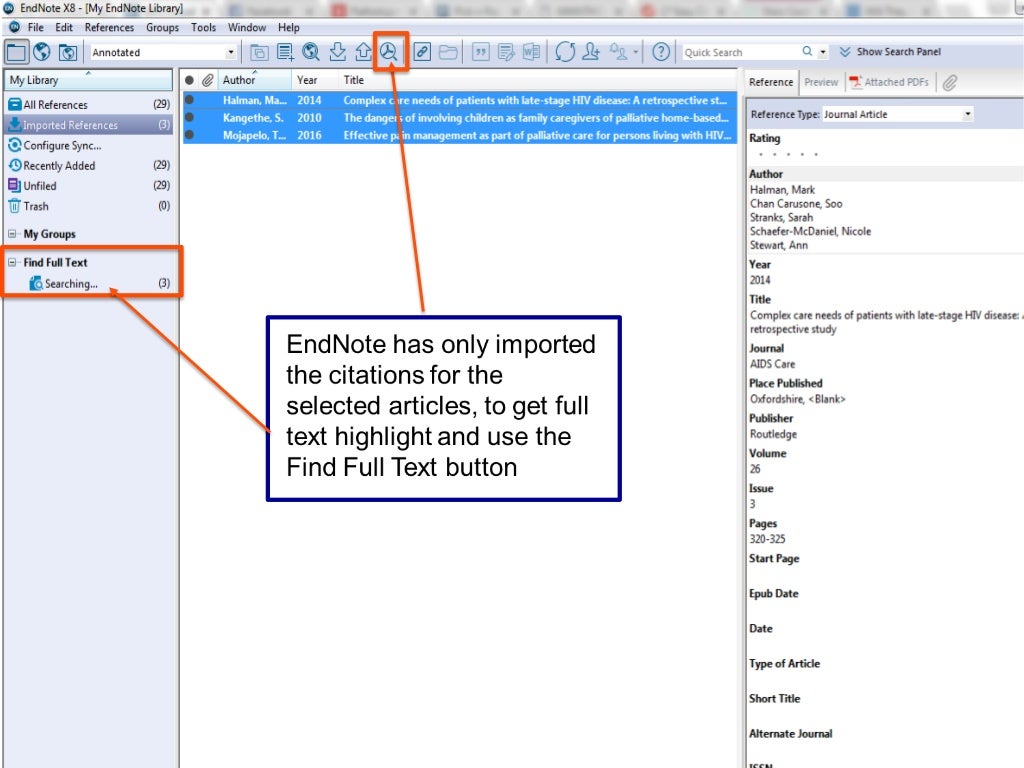Select Integrated Library and Online mode icon
This screenshot has height=768, width=1024.
68,52
